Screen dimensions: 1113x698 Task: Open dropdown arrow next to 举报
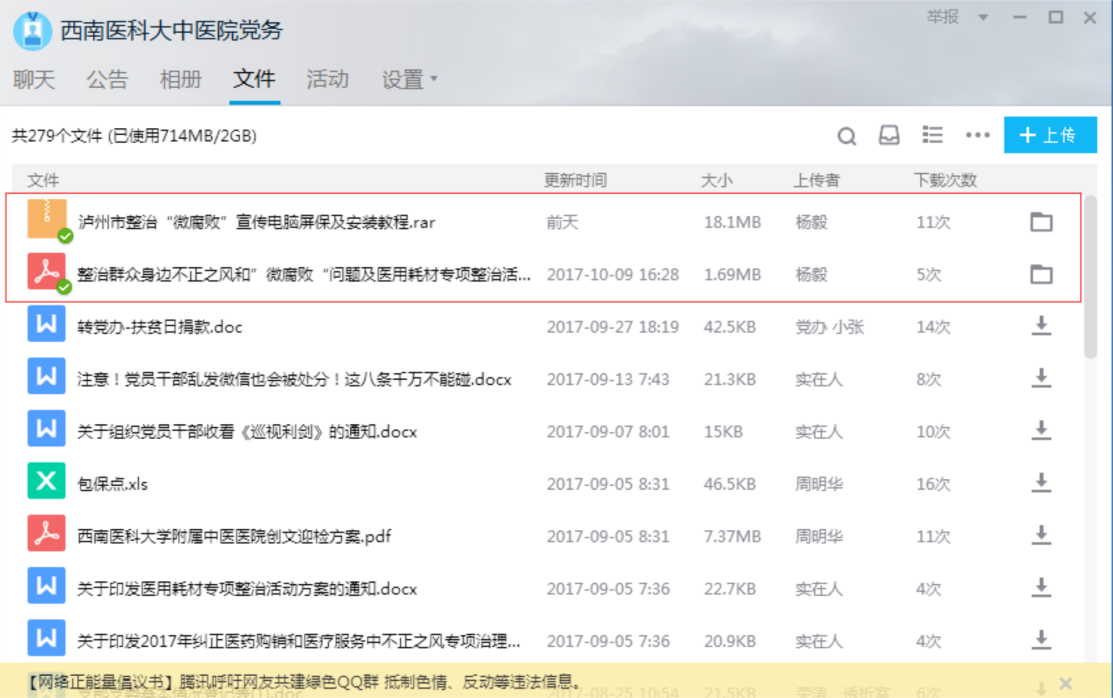pos(983,18)
